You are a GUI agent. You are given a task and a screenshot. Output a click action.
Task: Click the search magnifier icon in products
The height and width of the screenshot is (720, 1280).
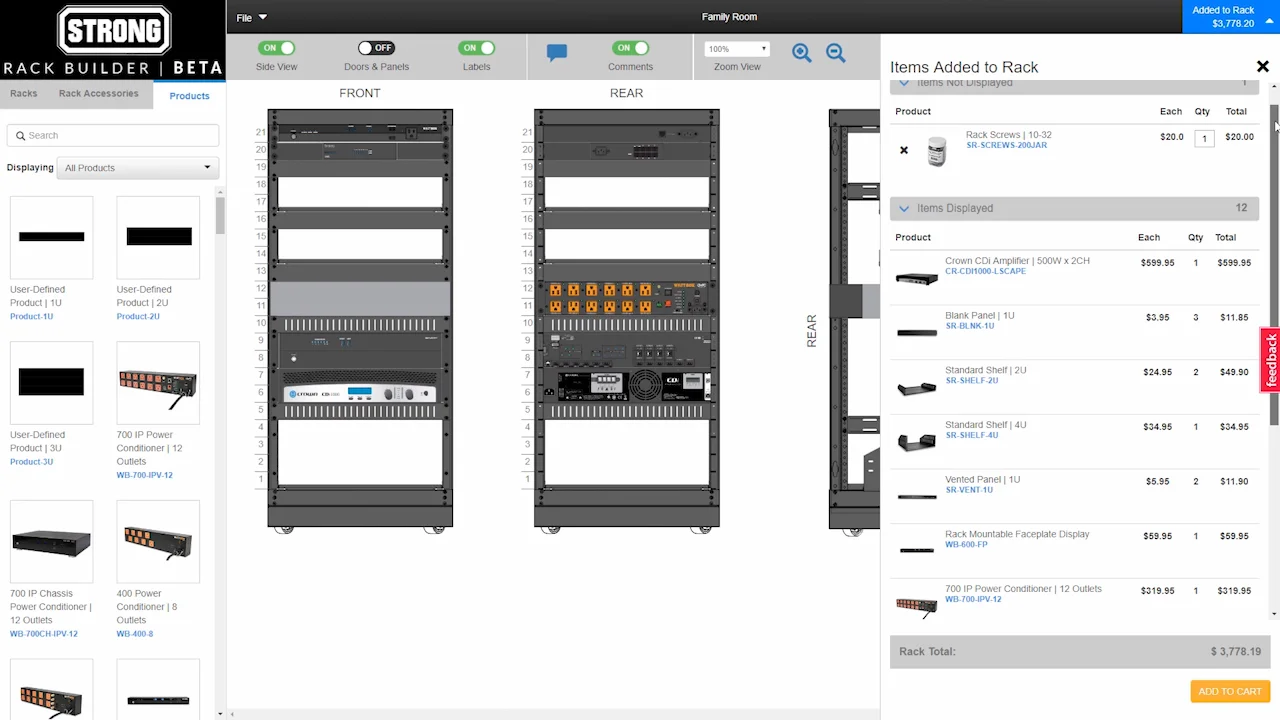coord(20,135)
